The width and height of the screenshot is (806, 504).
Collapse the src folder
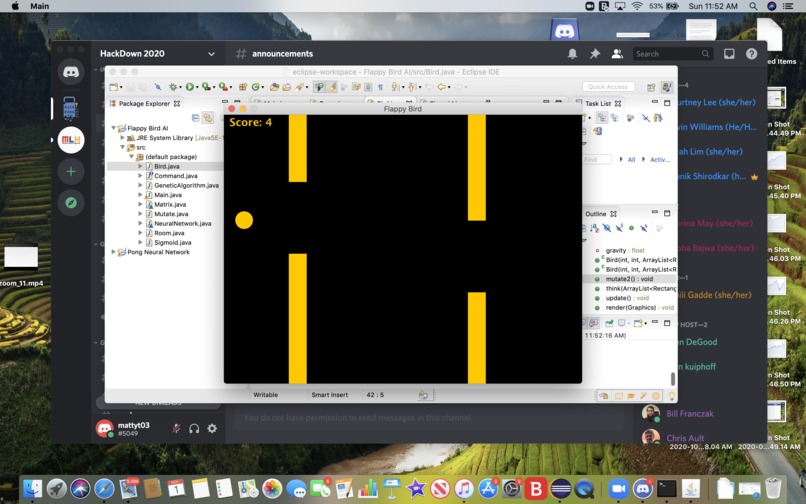coord(122,147)
